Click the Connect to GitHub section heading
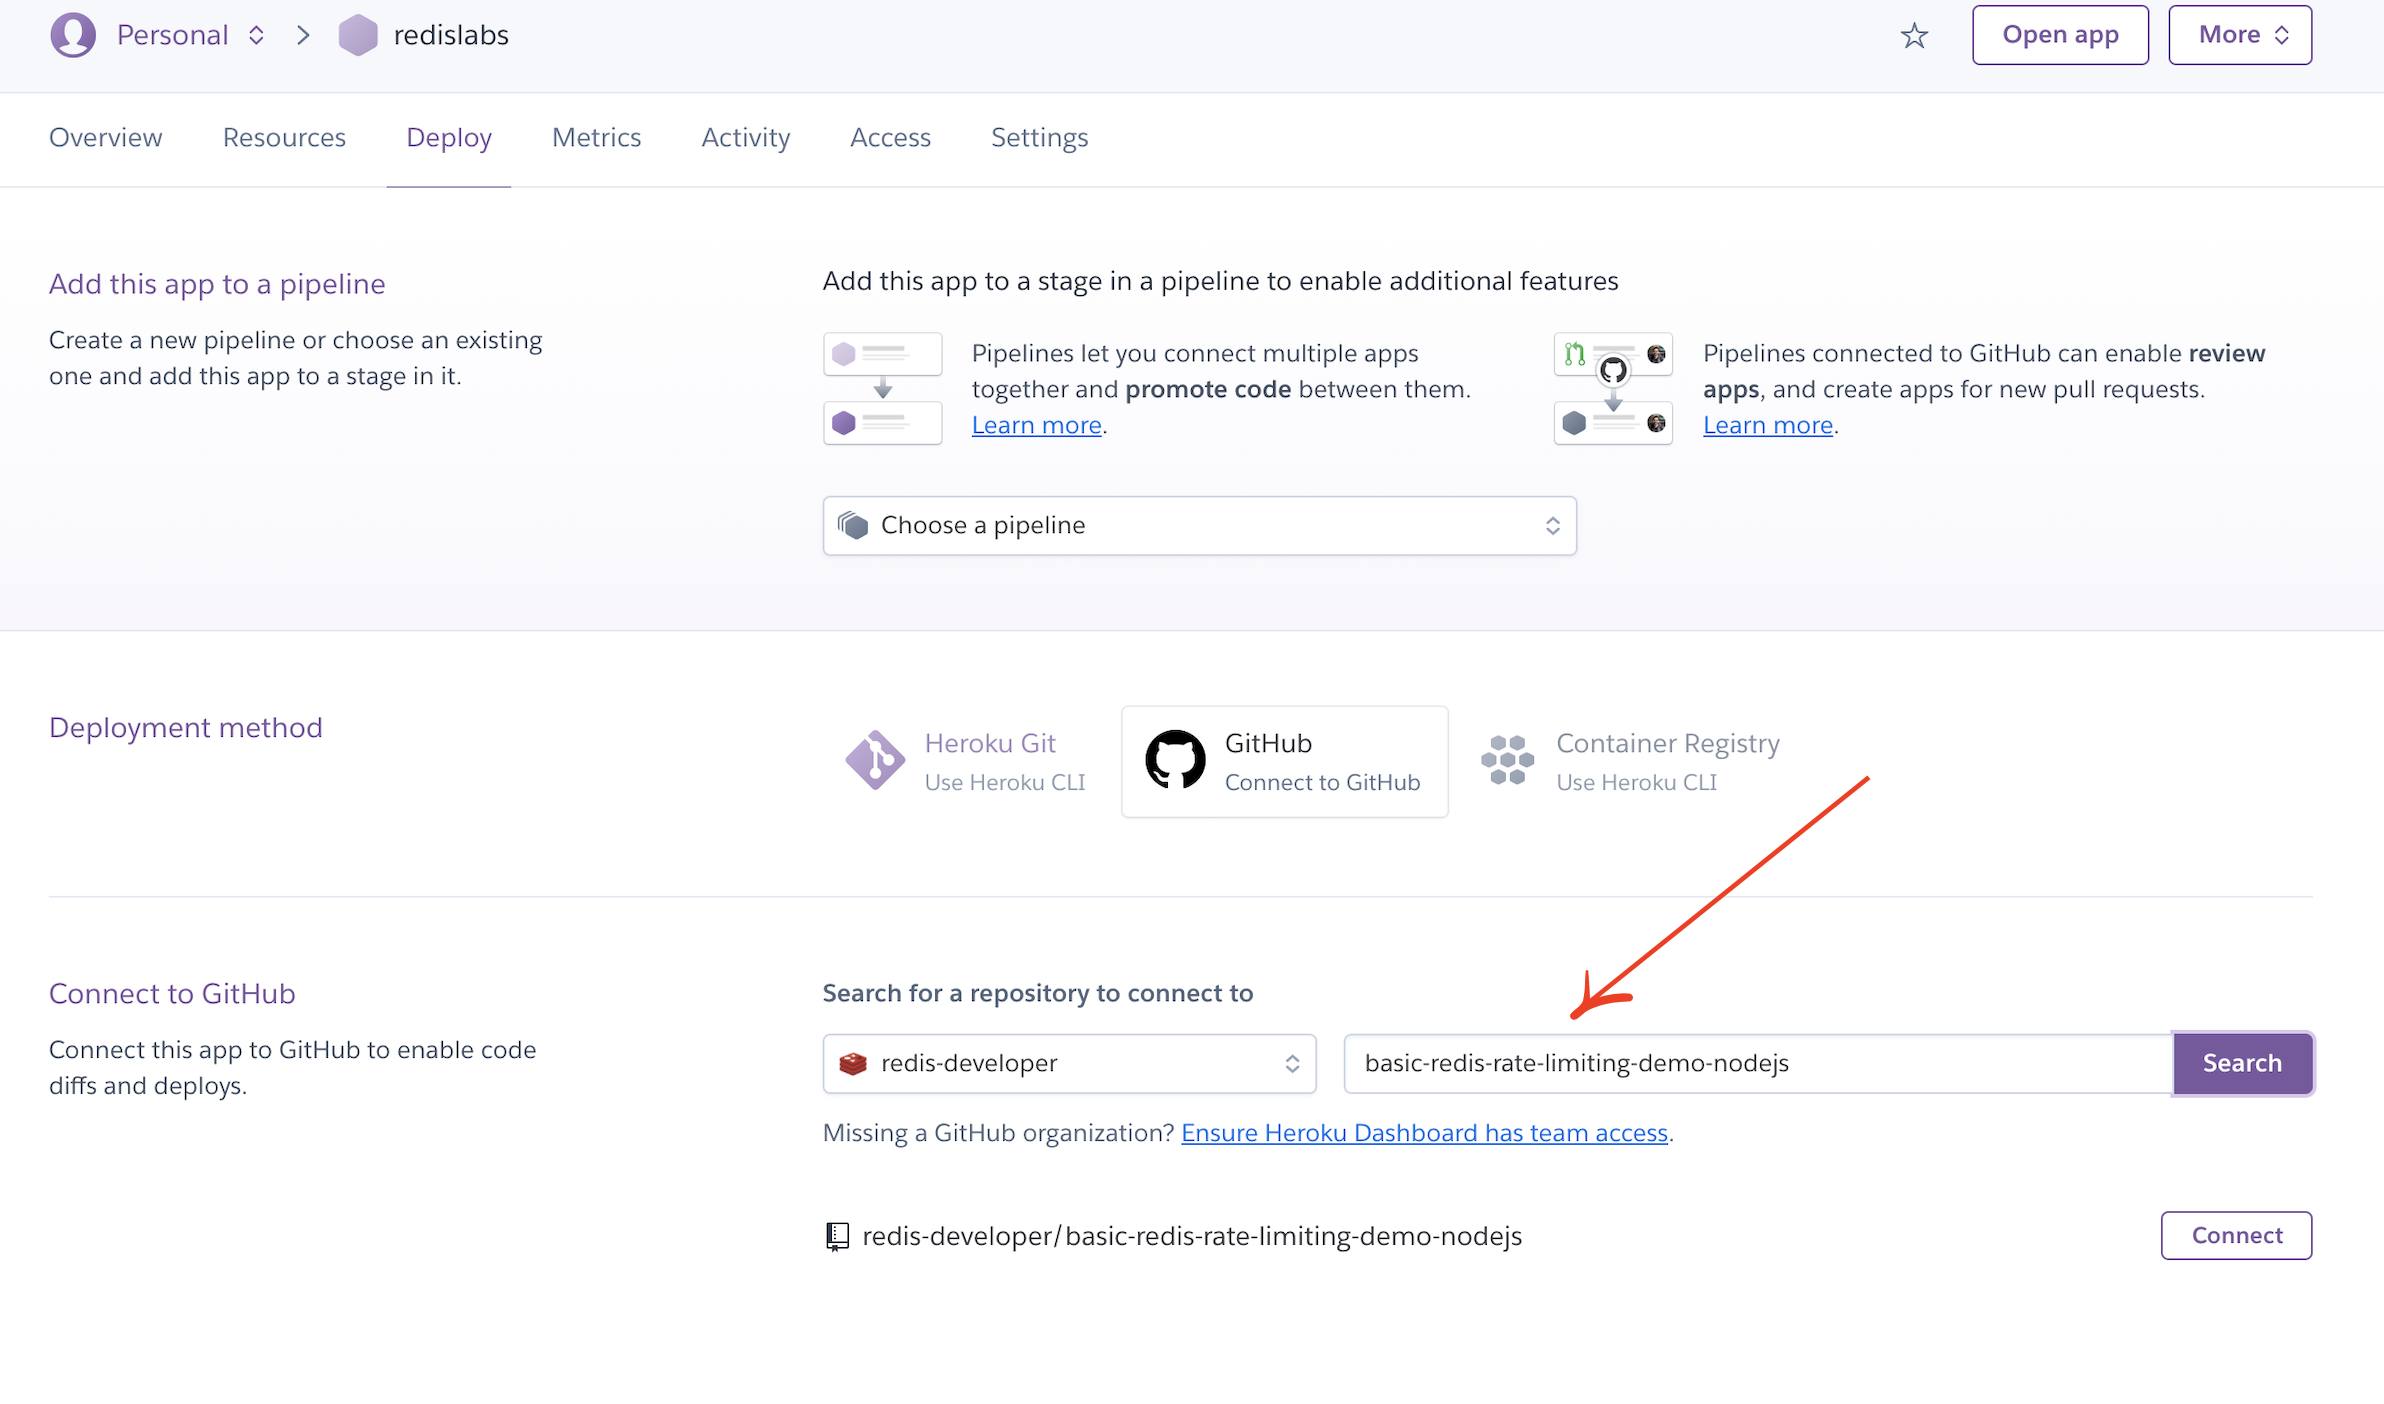 [x=172, y=993]
